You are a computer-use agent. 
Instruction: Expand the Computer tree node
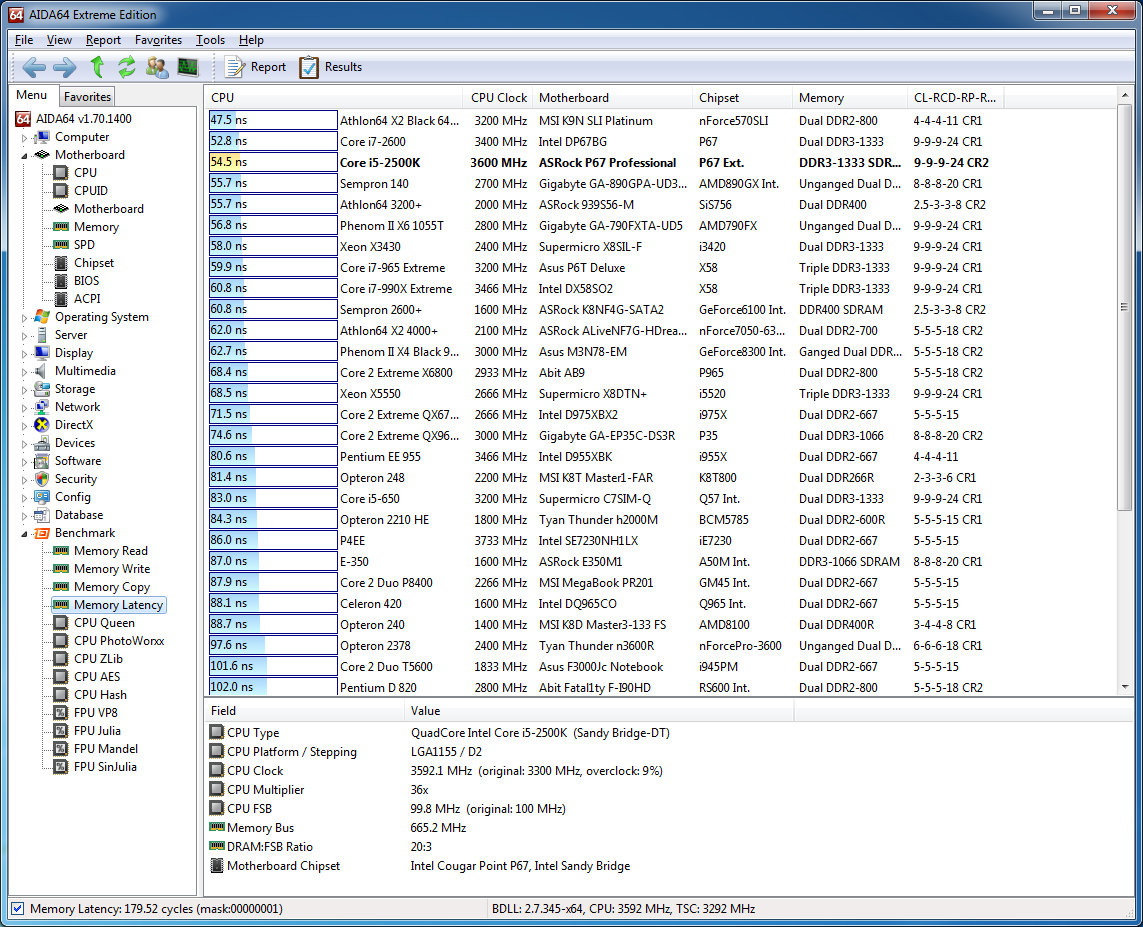click(x=25, y=138)
